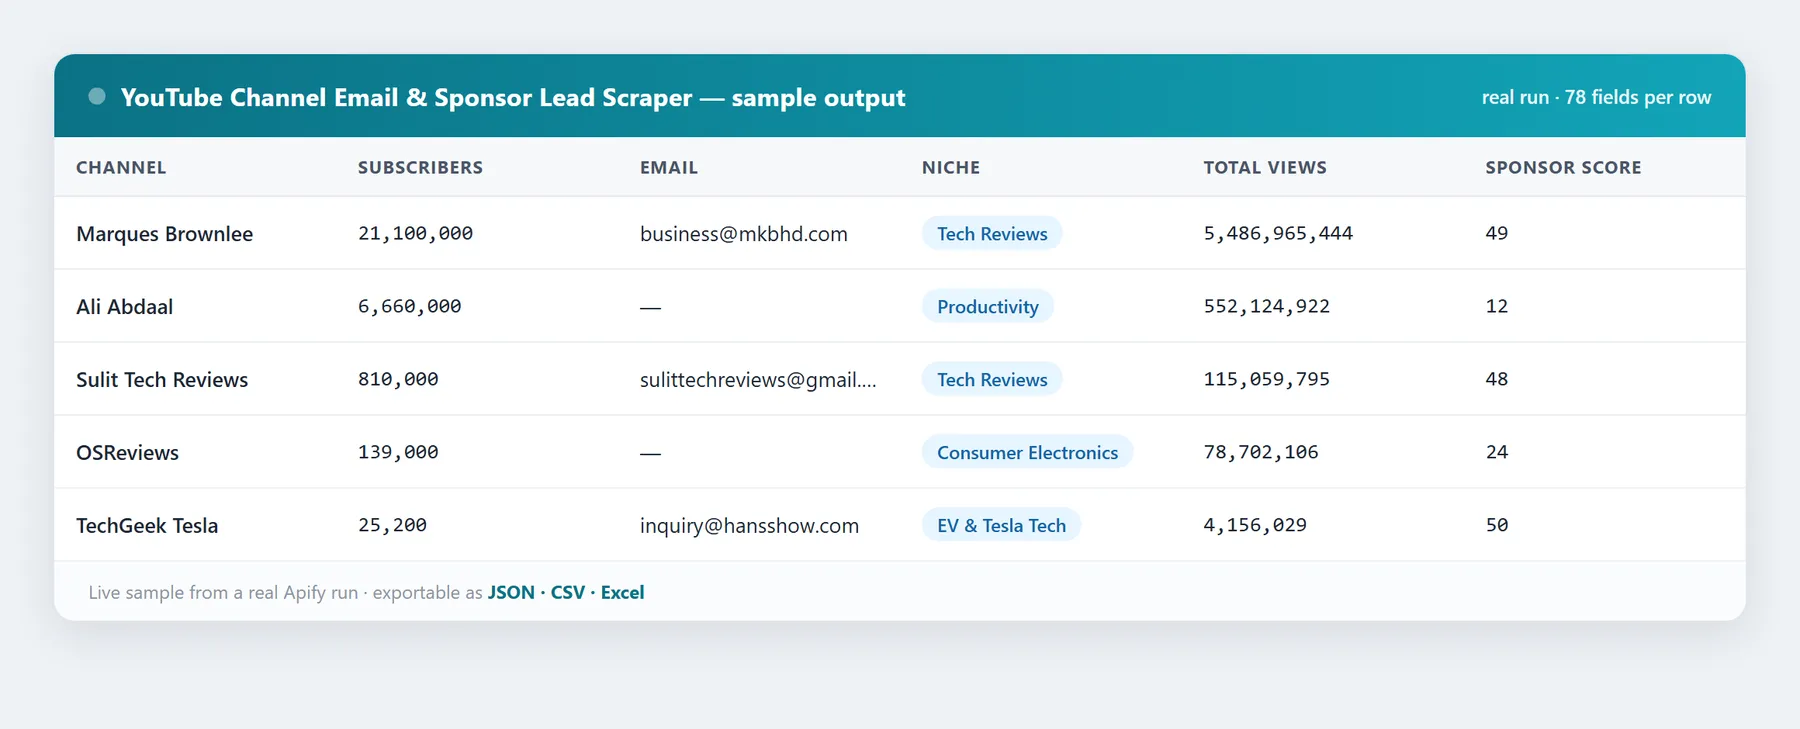This screenshot has width=1800, height=729.
Task: Click the Marques Brownlee channel name
Action: [x=165, y=233]
